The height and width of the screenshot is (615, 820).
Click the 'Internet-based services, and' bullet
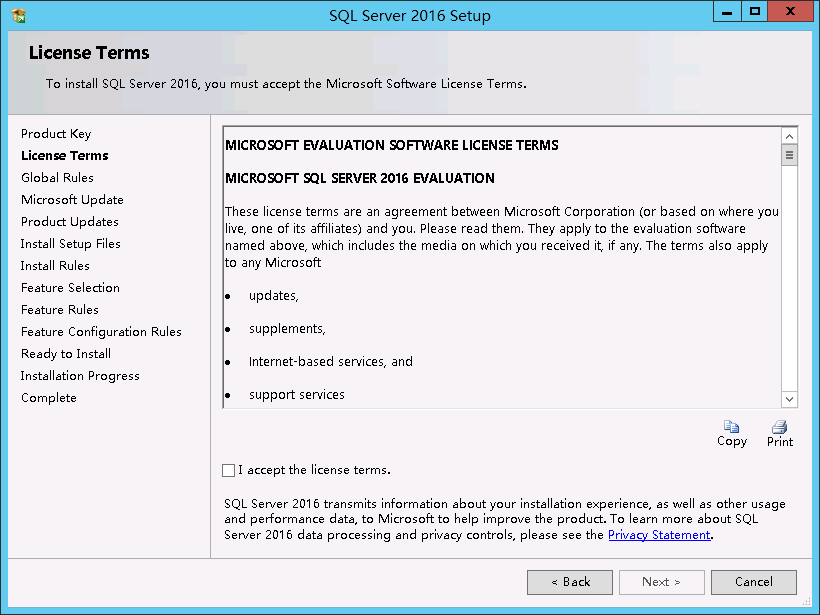pyautogui.click(x=331, y=362)
